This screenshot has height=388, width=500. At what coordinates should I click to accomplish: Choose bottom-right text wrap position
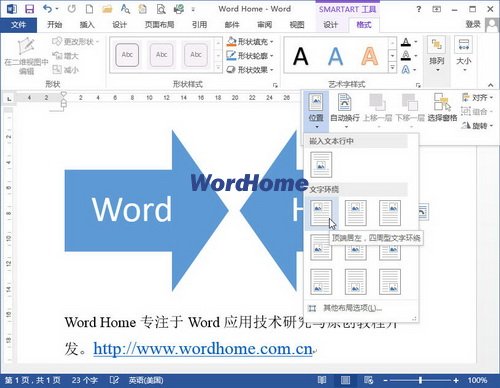coord(390,282)
